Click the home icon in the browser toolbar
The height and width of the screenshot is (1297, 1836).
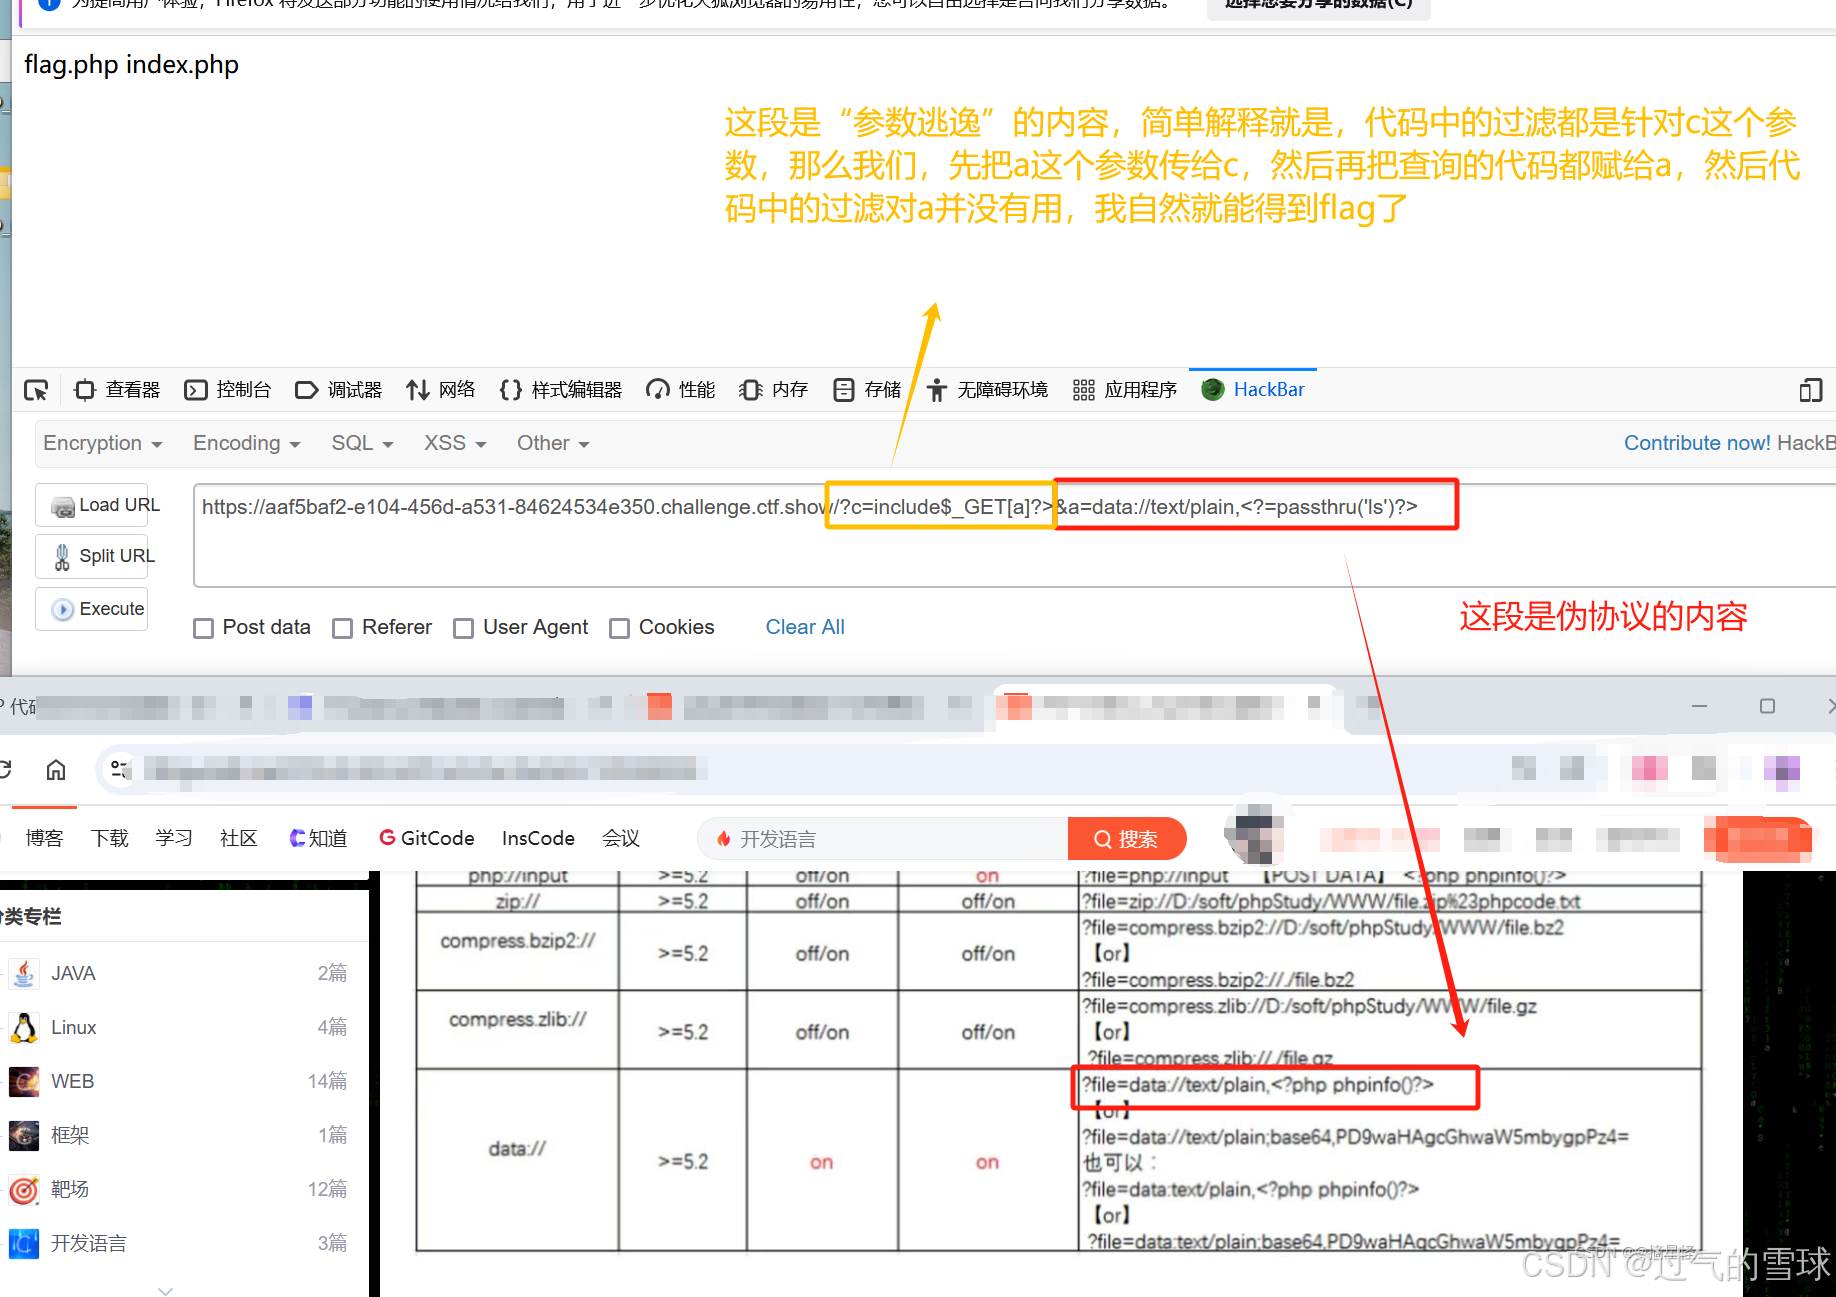pyautogui.click(x=55, y=769)
